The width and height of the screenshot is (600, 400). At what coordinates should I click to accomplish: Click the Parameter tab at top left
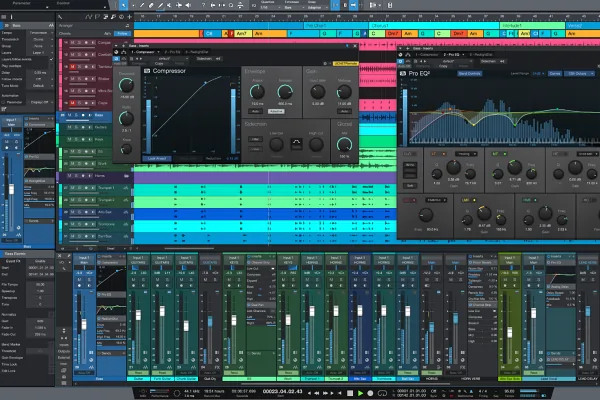point(22,3)
